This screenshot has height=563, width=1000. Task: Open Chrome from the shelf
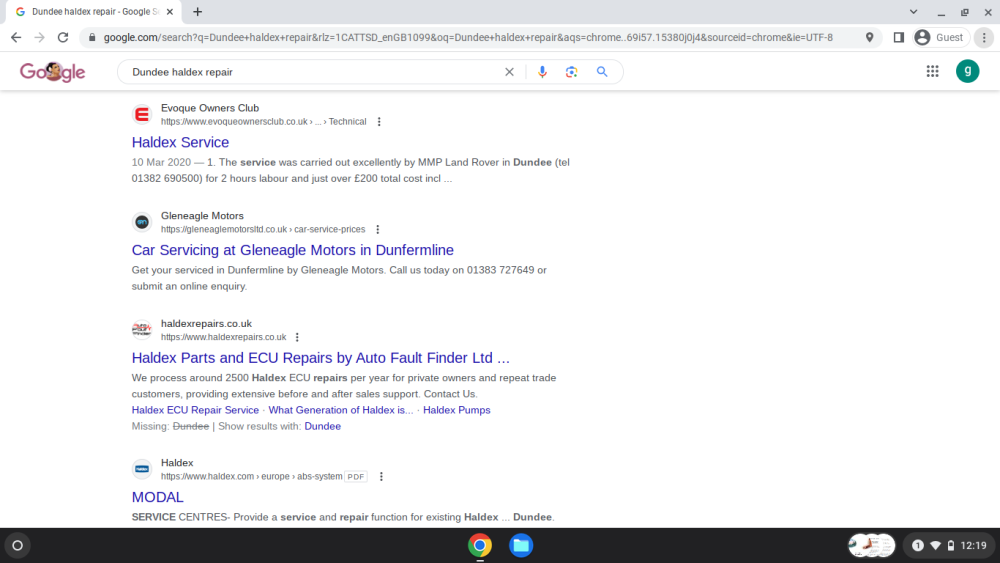click(480, 545)
